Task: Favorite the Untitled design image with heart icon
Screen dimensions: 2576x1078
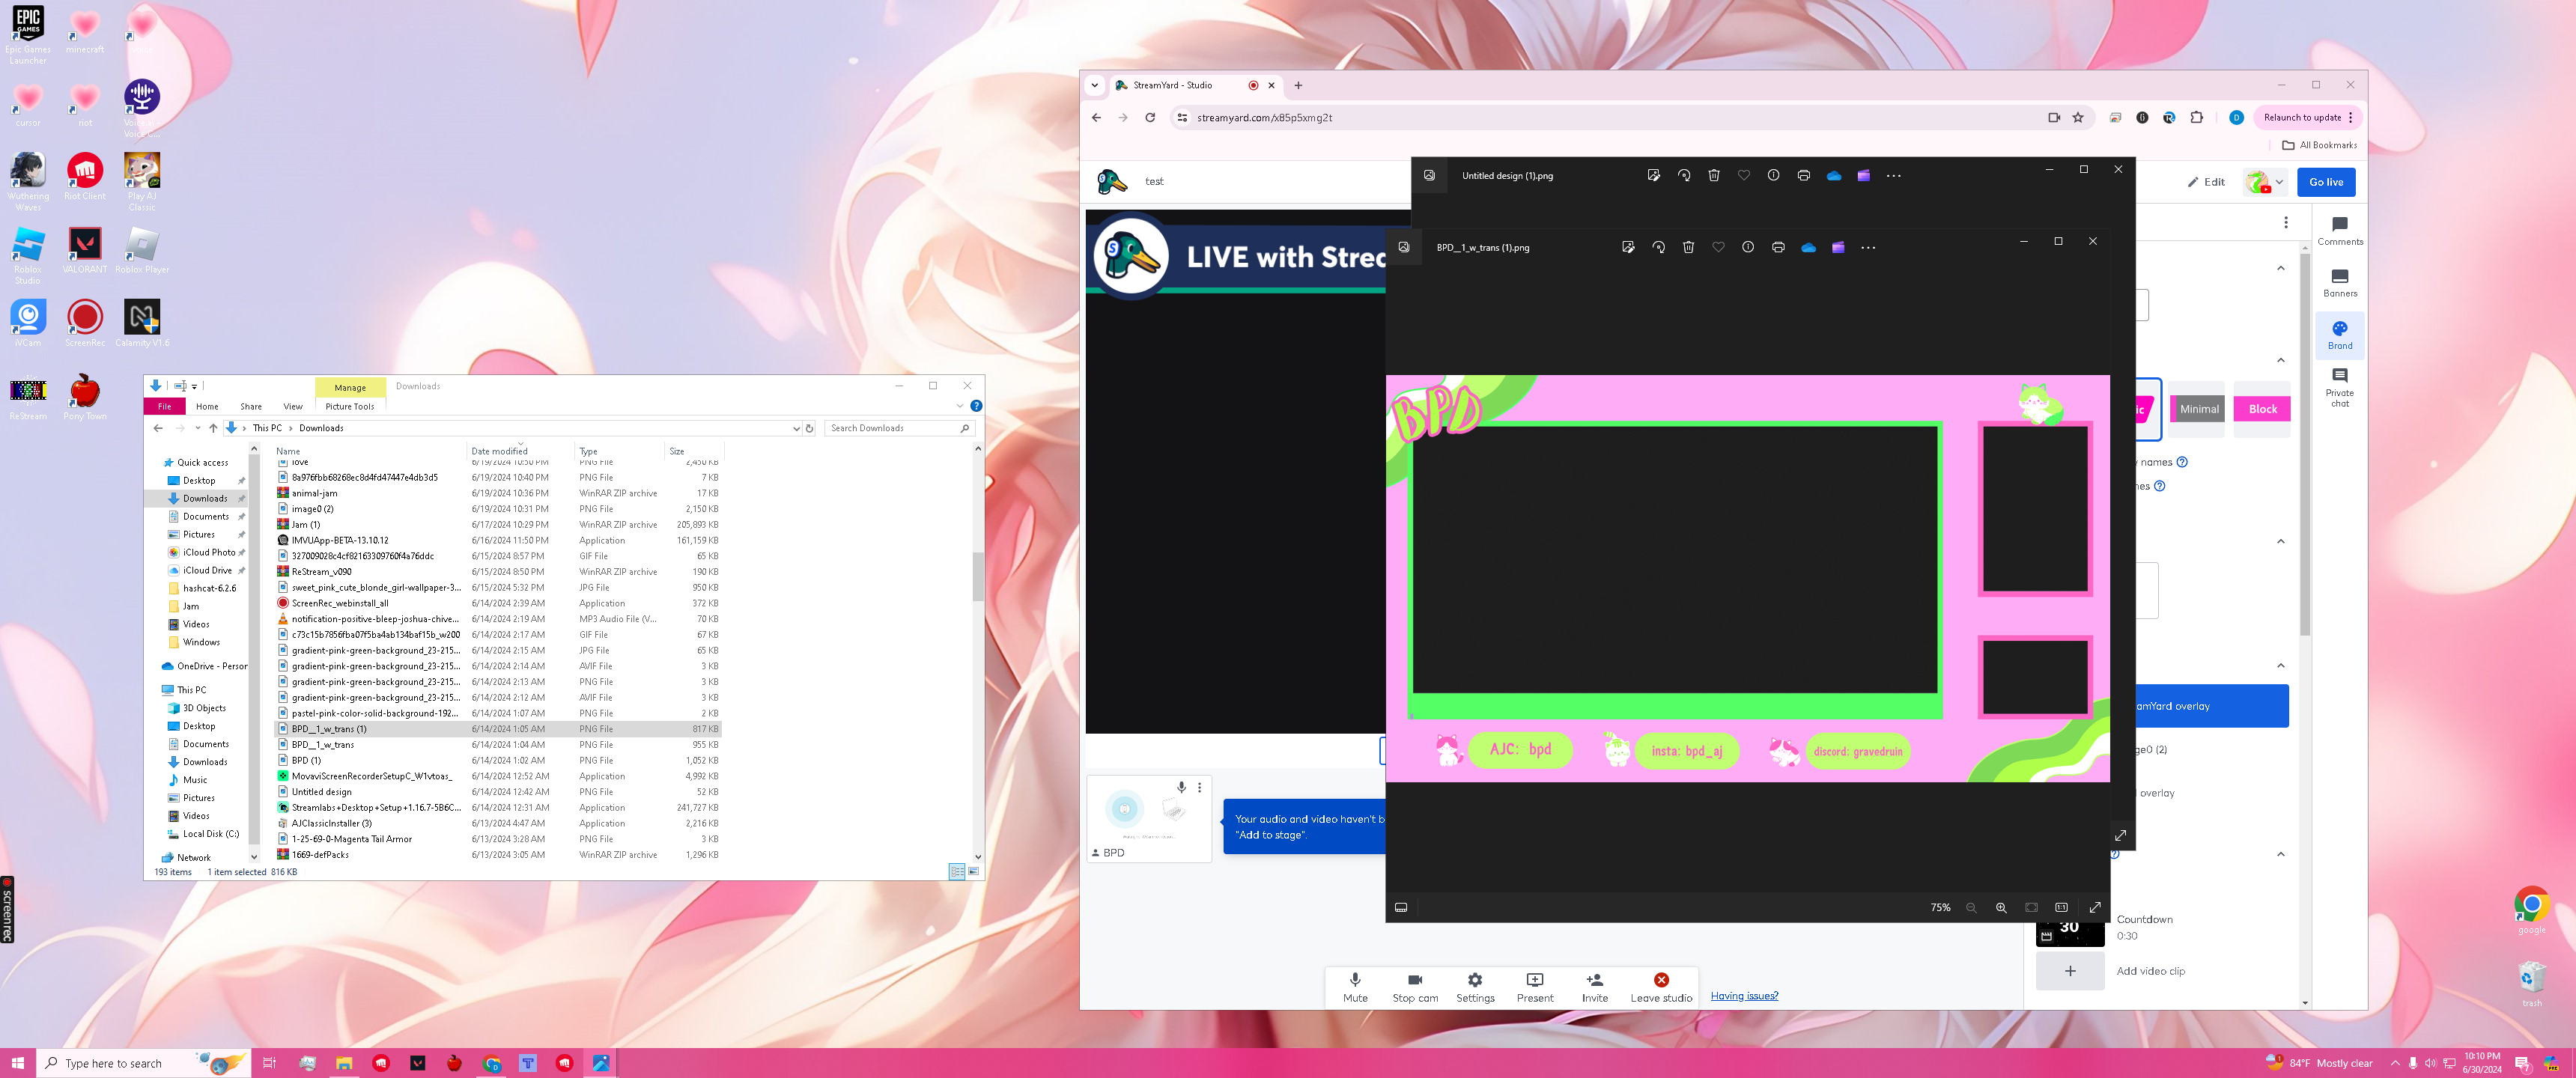Action: click(1744, 175)
